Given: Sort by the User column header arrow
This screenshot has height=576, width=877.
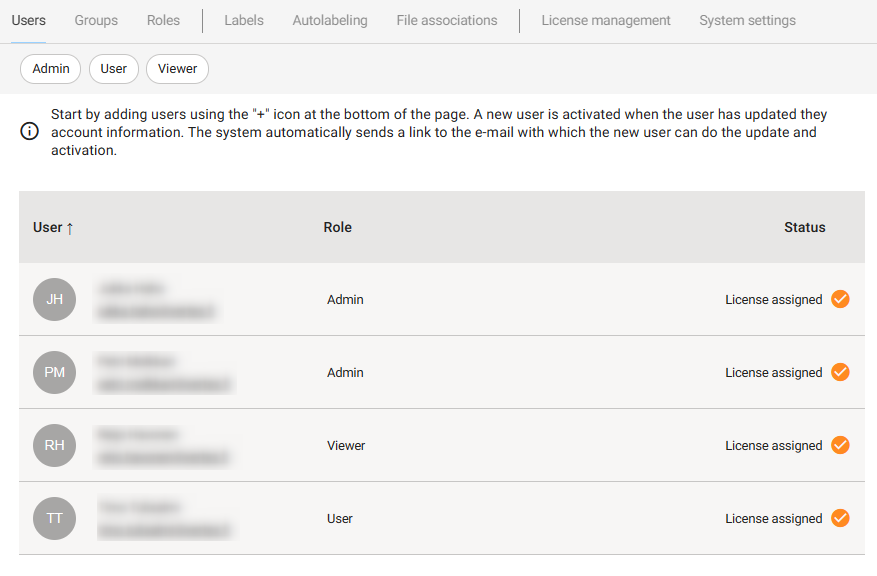Looking at the screenshot, I should (x=70, y=228).
